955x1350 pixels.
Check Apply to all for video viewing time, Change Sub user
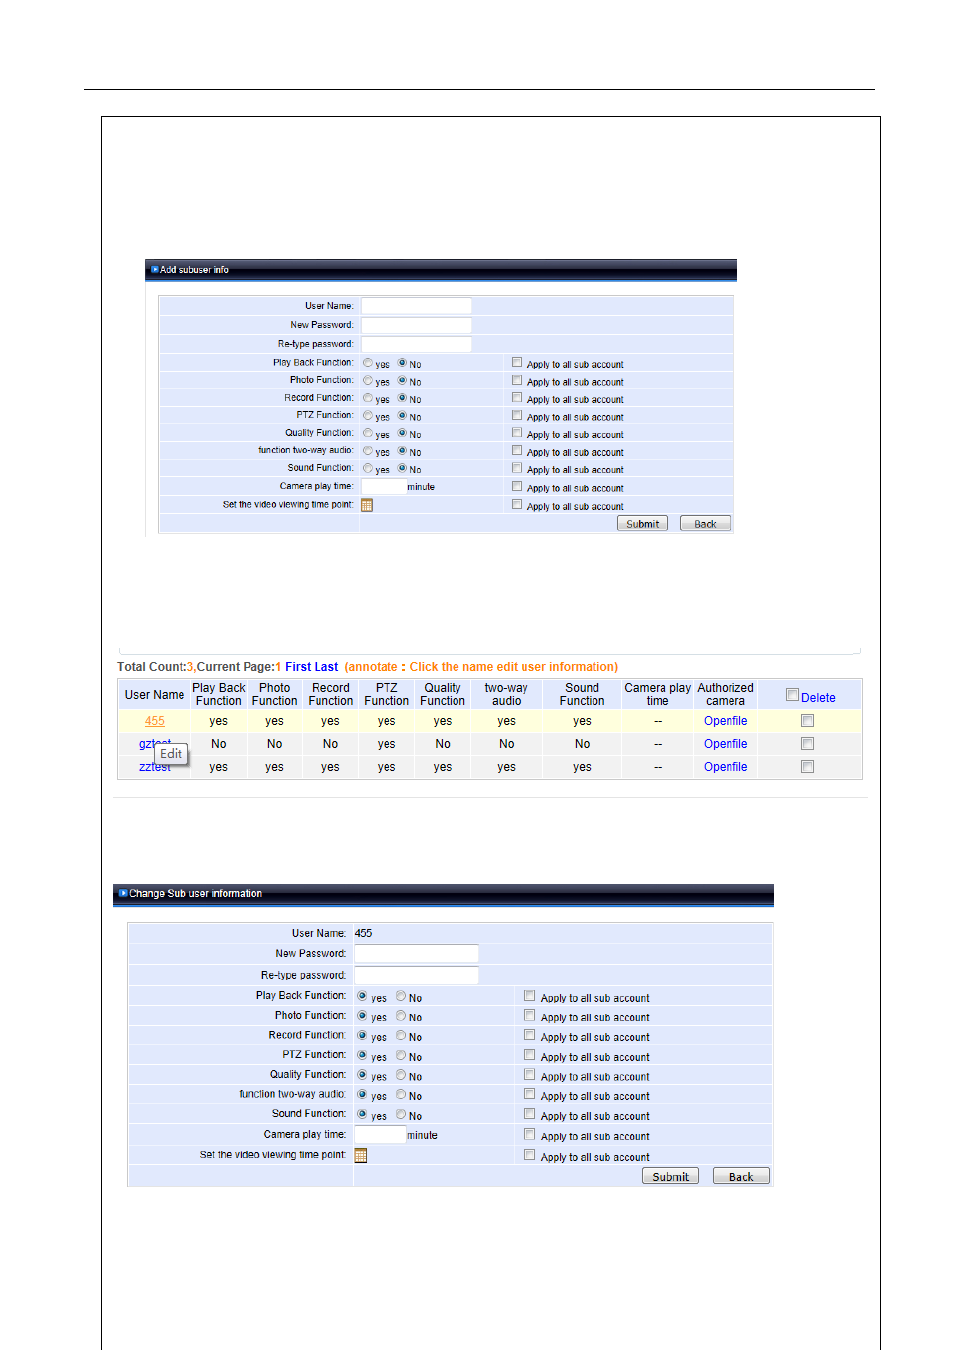[x=530, y=1155]
